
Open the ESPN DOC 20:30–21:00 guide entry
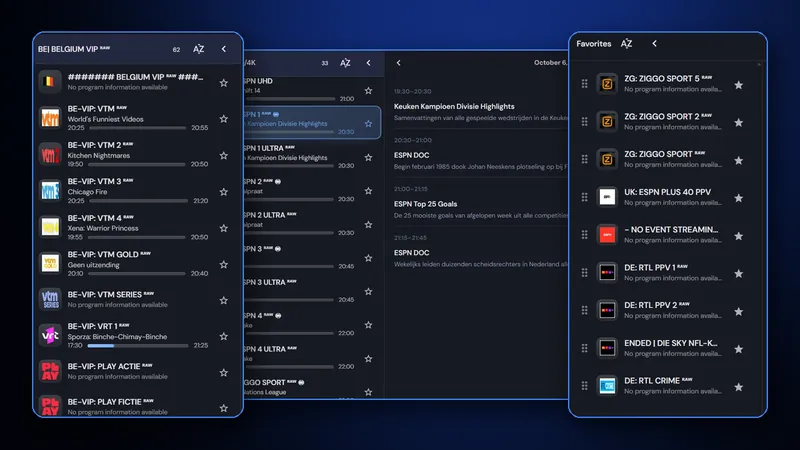click(x=480, y=155)
